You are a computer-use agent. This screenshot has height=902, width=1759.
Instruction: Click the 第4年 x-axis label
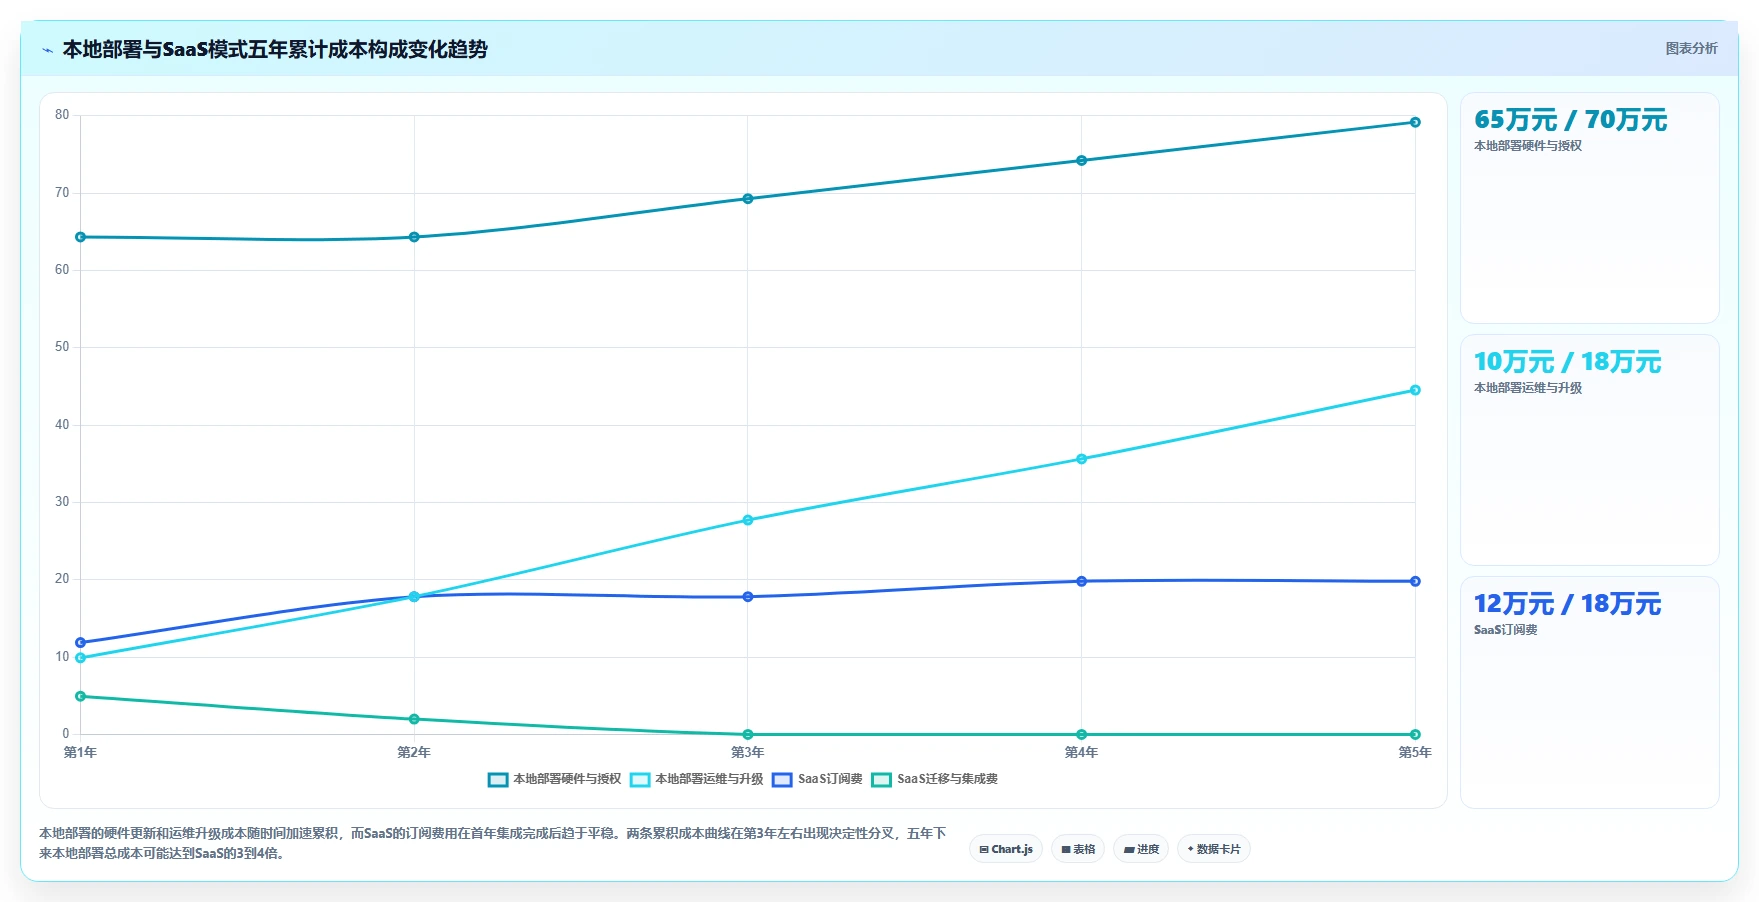tap(1081, 752)
